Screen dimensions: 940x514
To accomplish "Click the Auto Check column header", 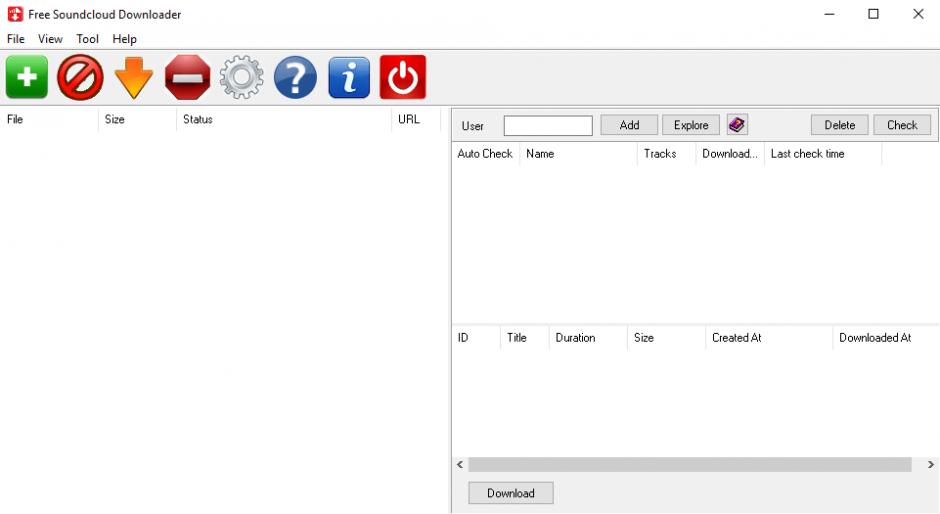I will pos(485,154).
